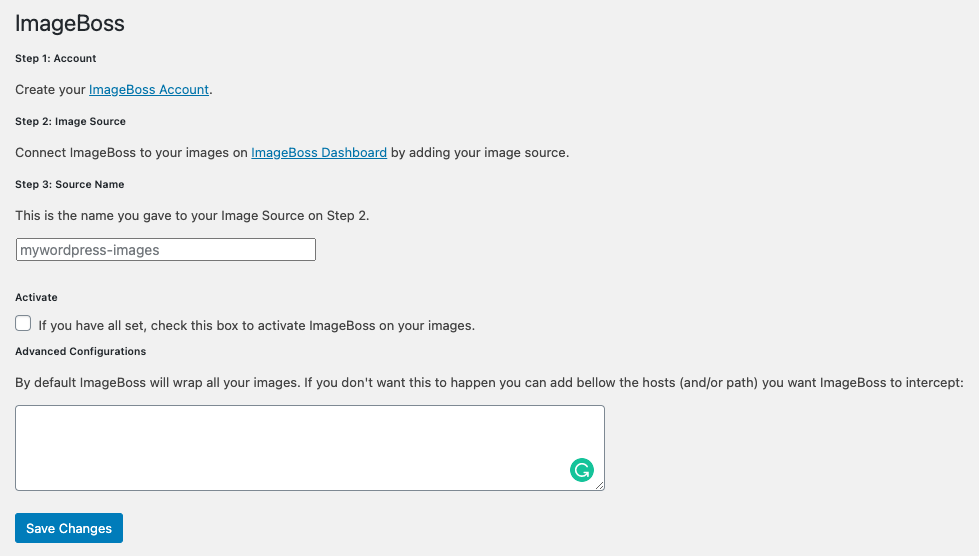Click the 'Advanced Configurations' heading
This screenshot has height=556, width=979.
(81, 352)
